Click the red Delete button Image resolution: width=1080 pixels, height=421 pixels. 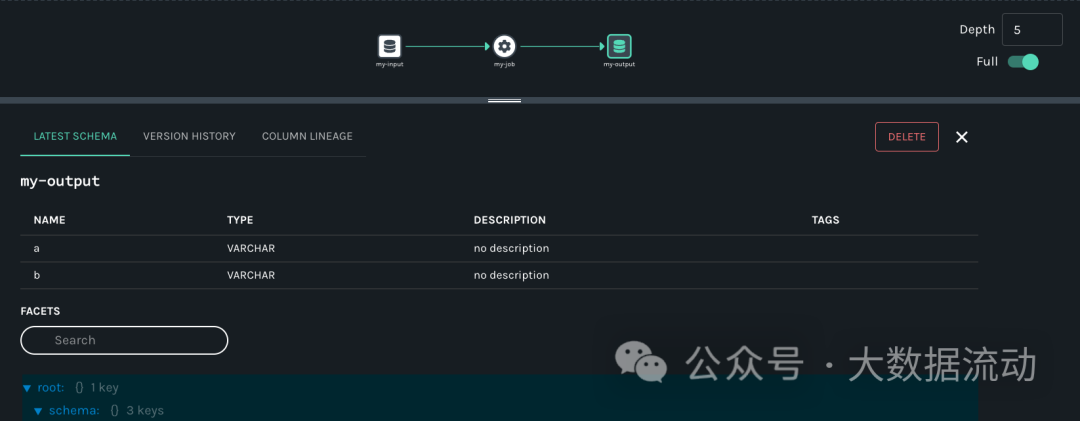tap(906, 136)
